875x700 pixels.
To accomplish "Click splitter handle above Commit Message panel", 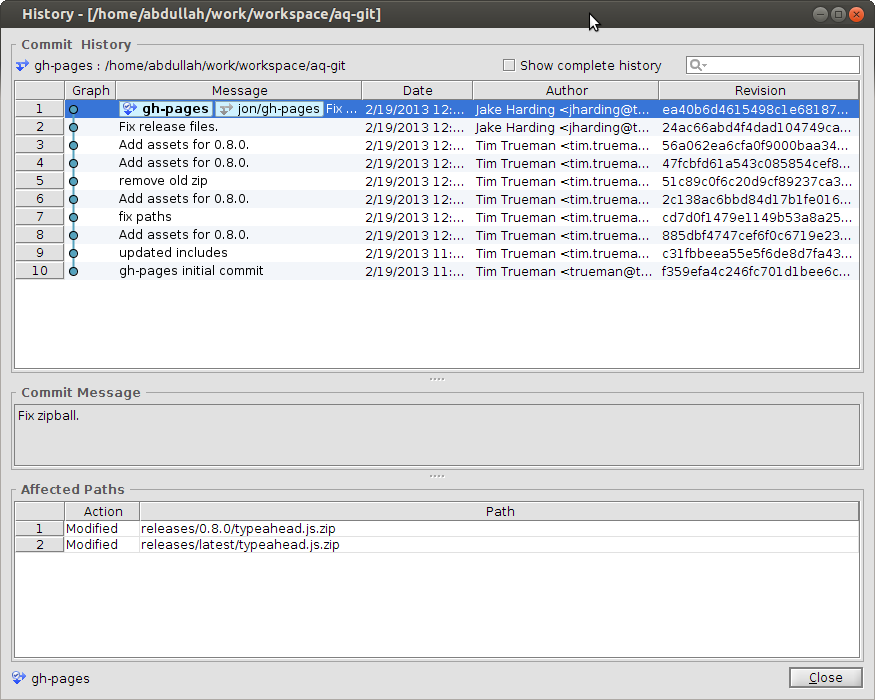I will 437,379.
